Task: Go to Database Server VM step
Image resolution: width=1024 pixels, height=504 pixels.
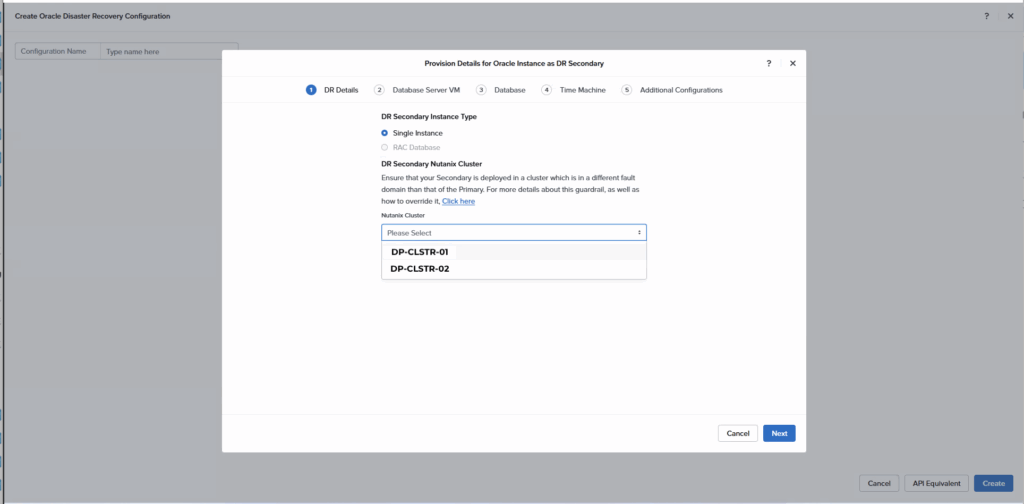Action: [417, 90]
